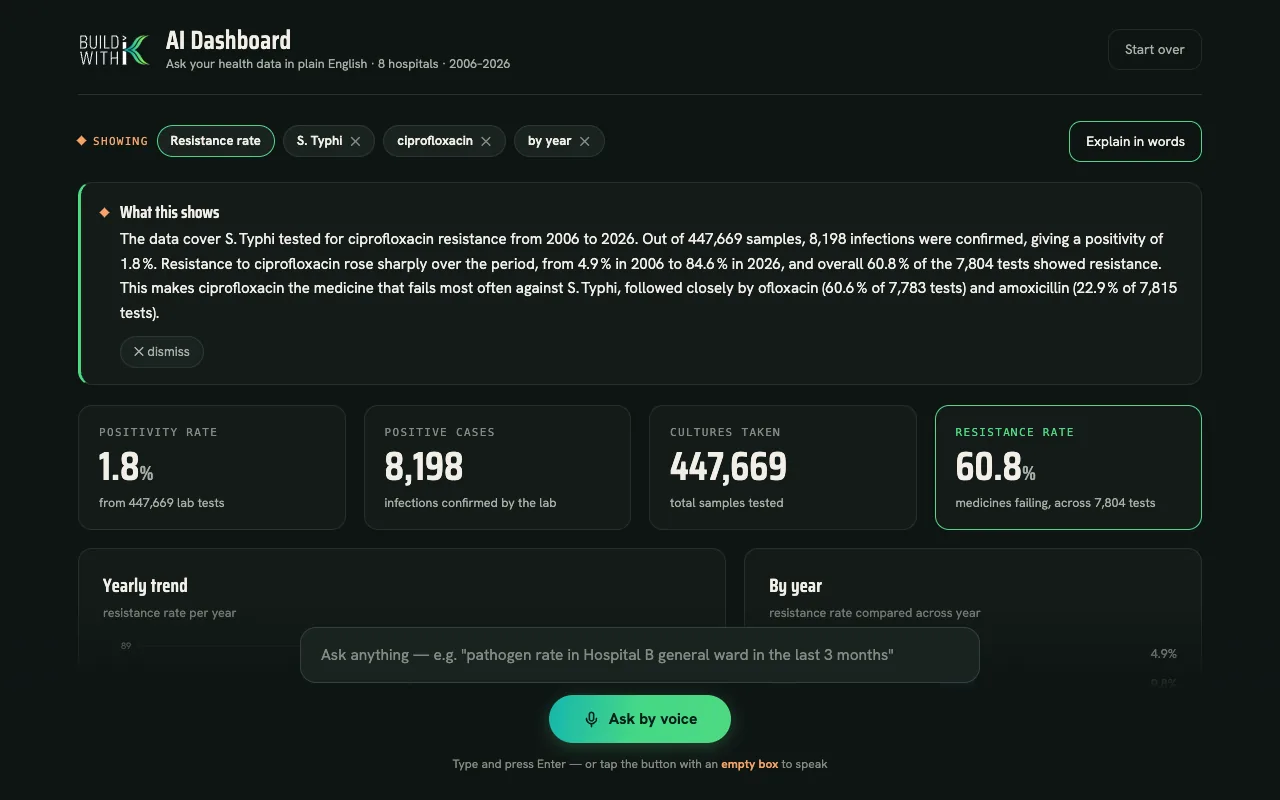Select the Positive Cases card
The width and height of the screenshot is (1280, 800).
(497, 467)
